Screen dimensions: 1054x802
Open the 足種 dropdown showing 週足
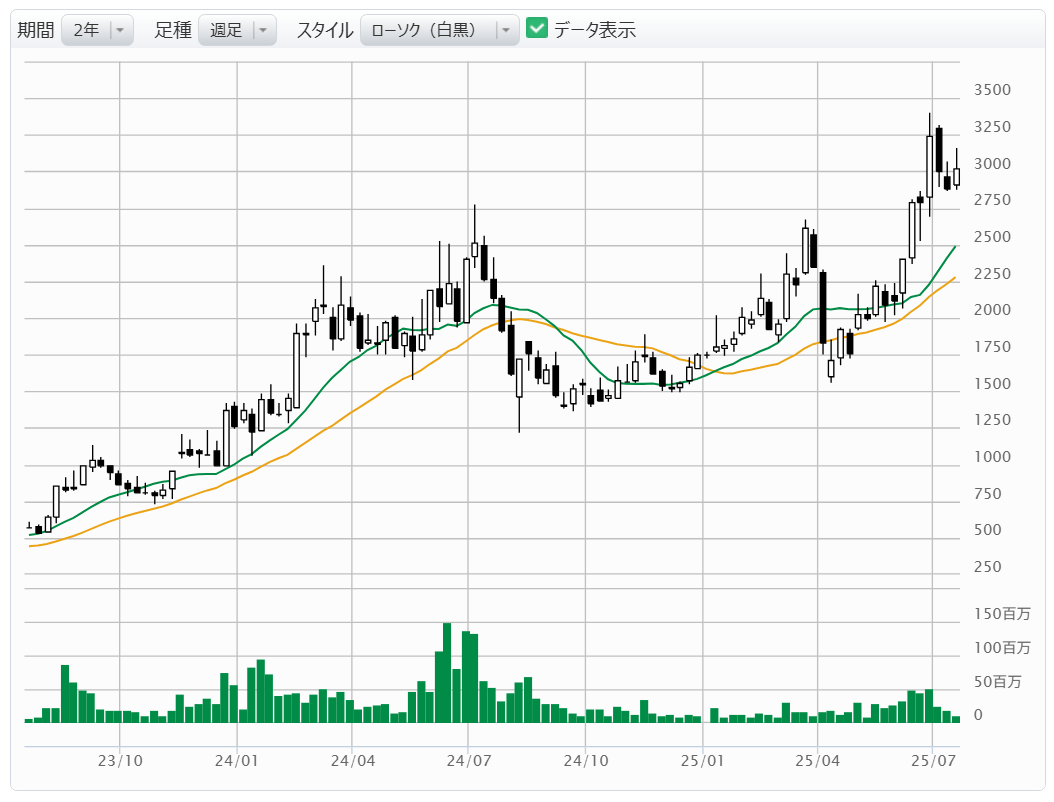click(x=237, y=30)
